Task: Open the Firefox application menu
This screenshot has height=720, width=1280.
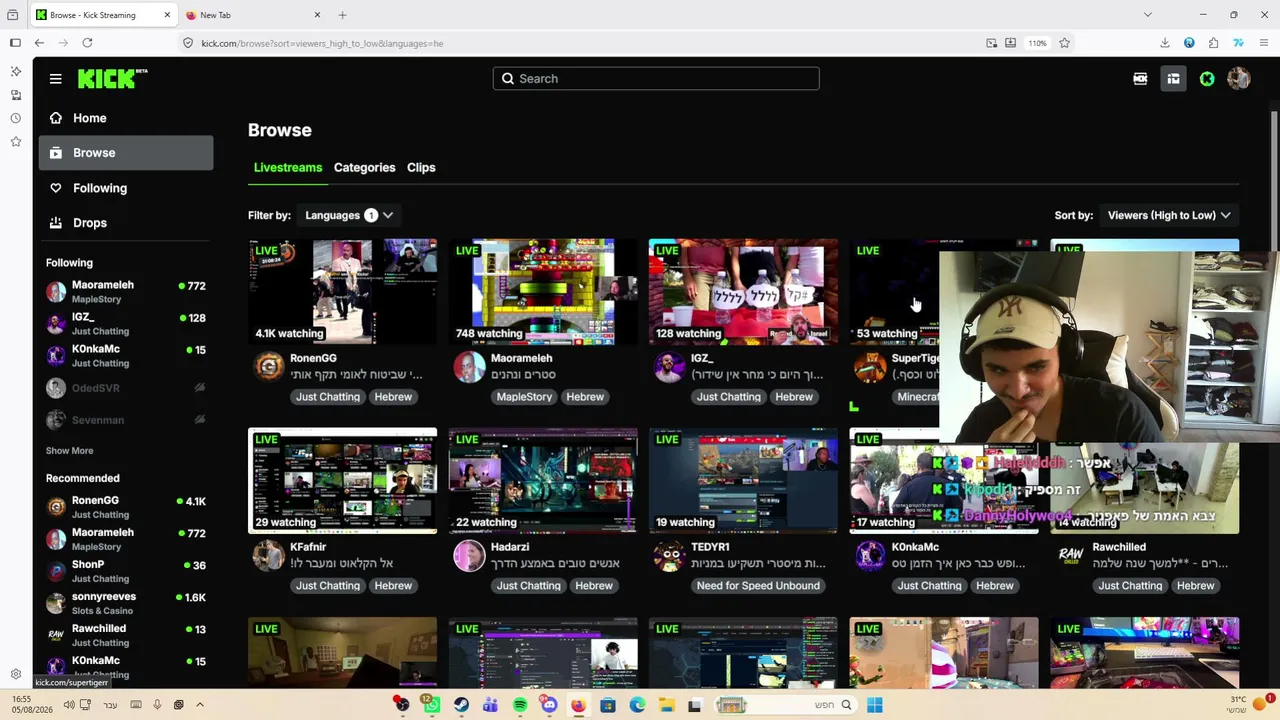Action: point(1265,43)
